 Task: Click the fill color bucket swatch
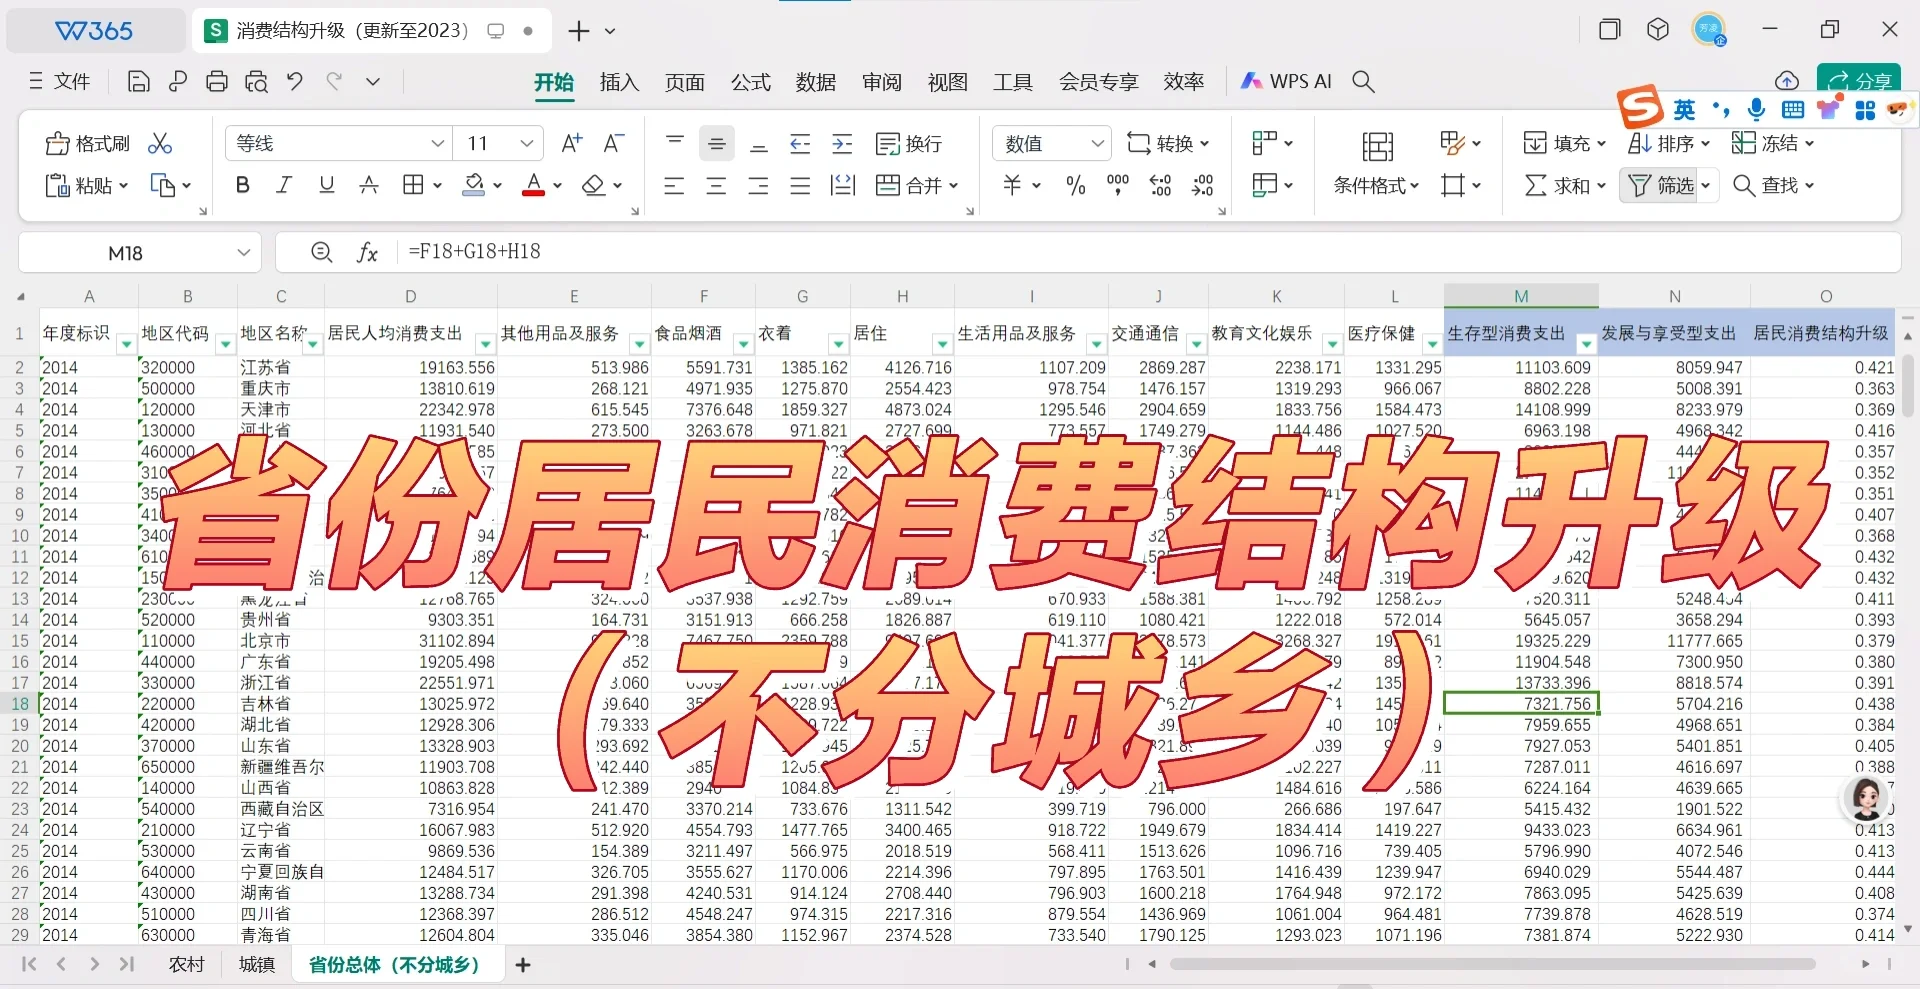tap(474, 185)
